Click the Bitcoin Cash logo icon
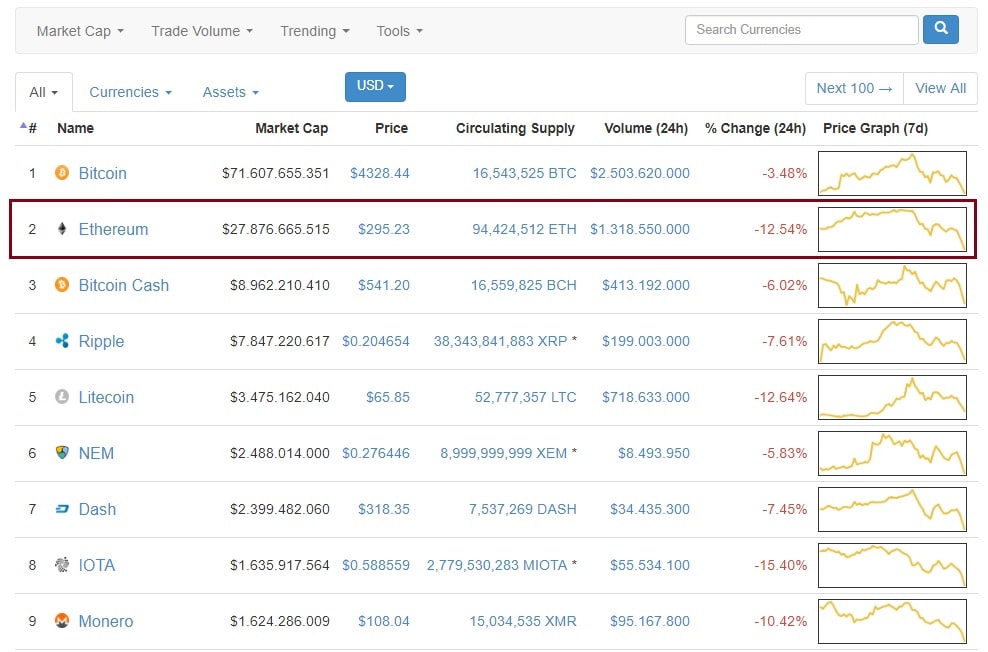This screenshot has height=652, width=988. 62,285
